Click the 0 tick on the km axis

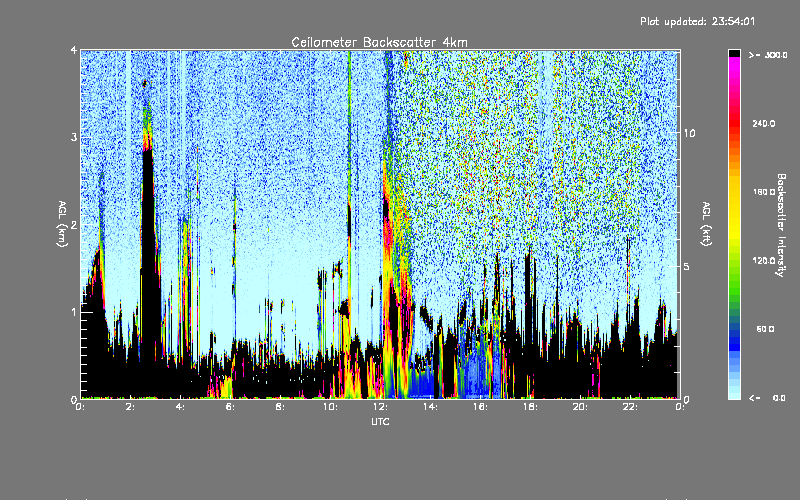[x=74, y=399]
